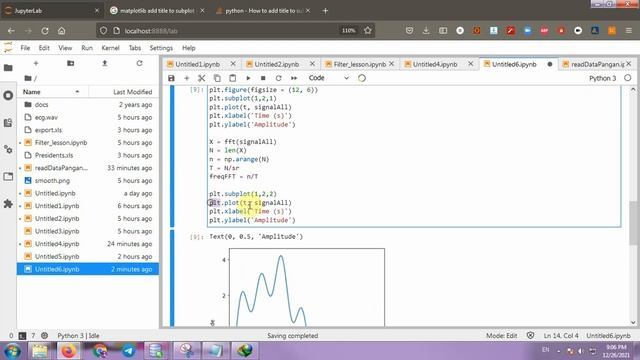The image size is (640, 360).
Task: Open browser downloads arrow icon
Action: click(426, 31)
